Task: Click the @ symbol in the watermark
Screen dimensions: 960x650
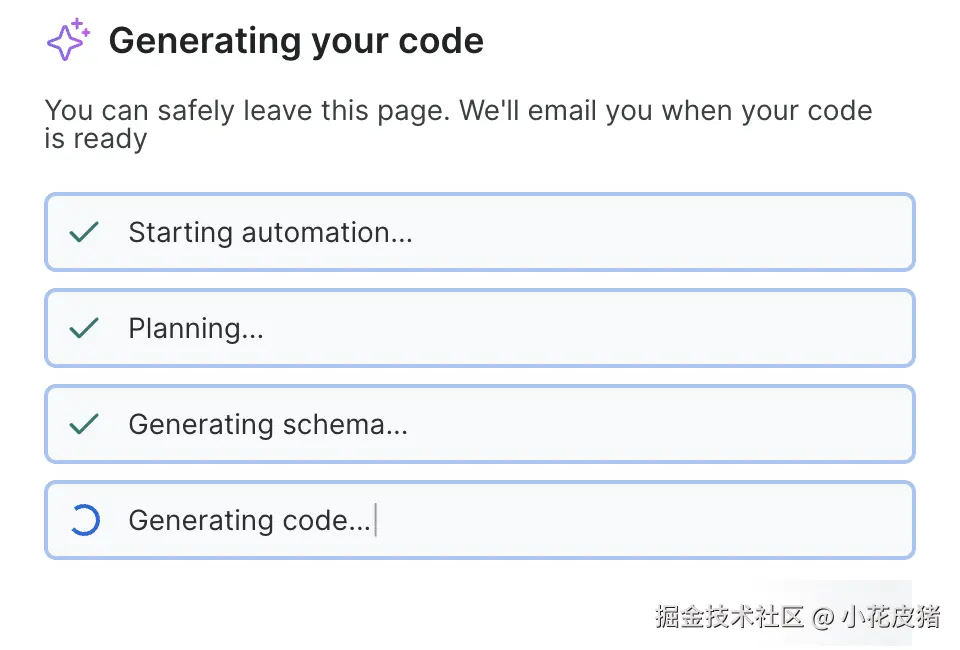Action: pyautogui.click(x=823, y=617)
